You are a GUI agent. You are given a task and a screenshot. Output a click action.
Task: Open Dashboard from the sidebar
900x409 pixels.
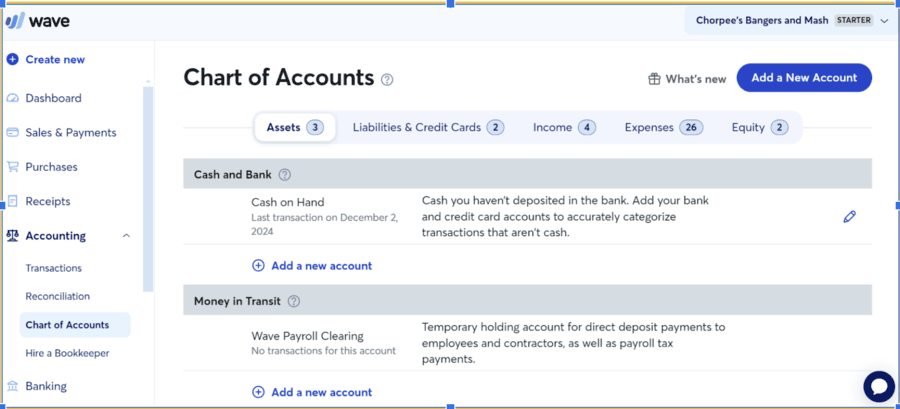(x=53, y=98)
